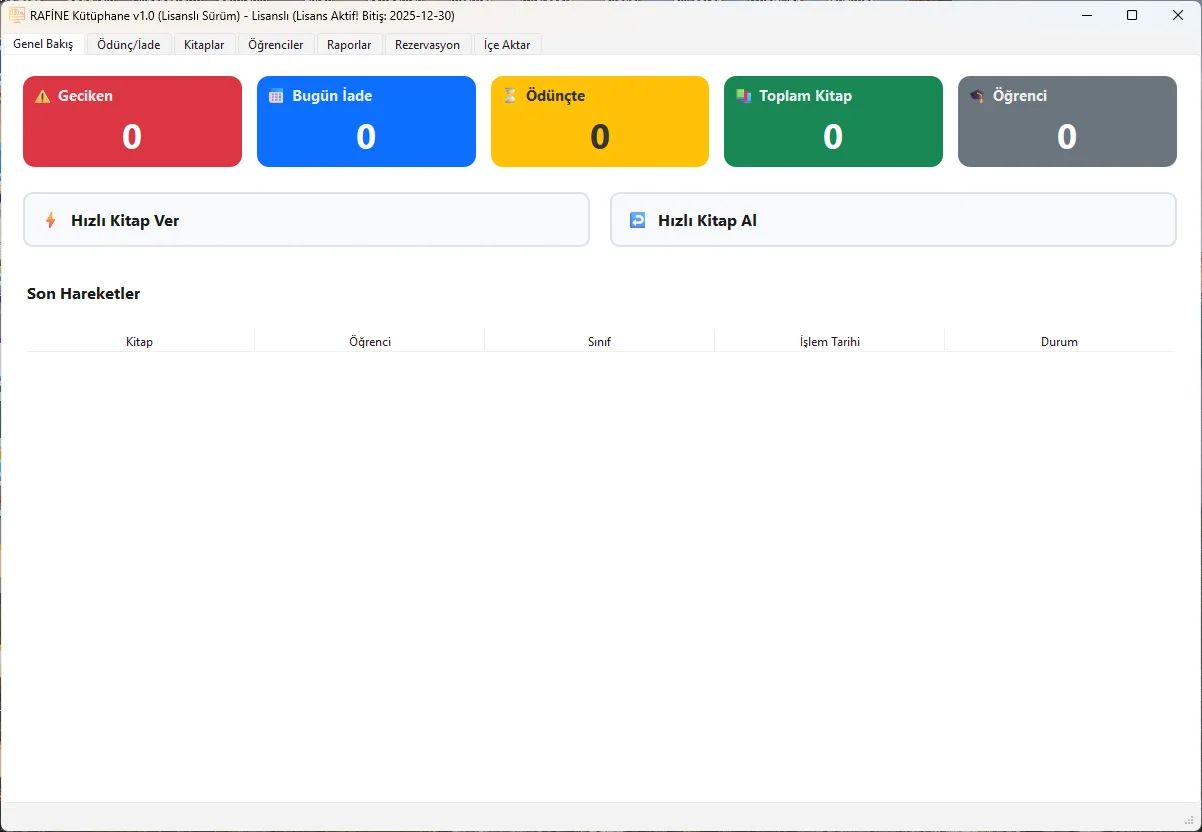Click the RAFİNE Kütüphane app icon in title bar
Image resolution: width=1202 pixels, height=832 pixels.
(x=17, y=15)
